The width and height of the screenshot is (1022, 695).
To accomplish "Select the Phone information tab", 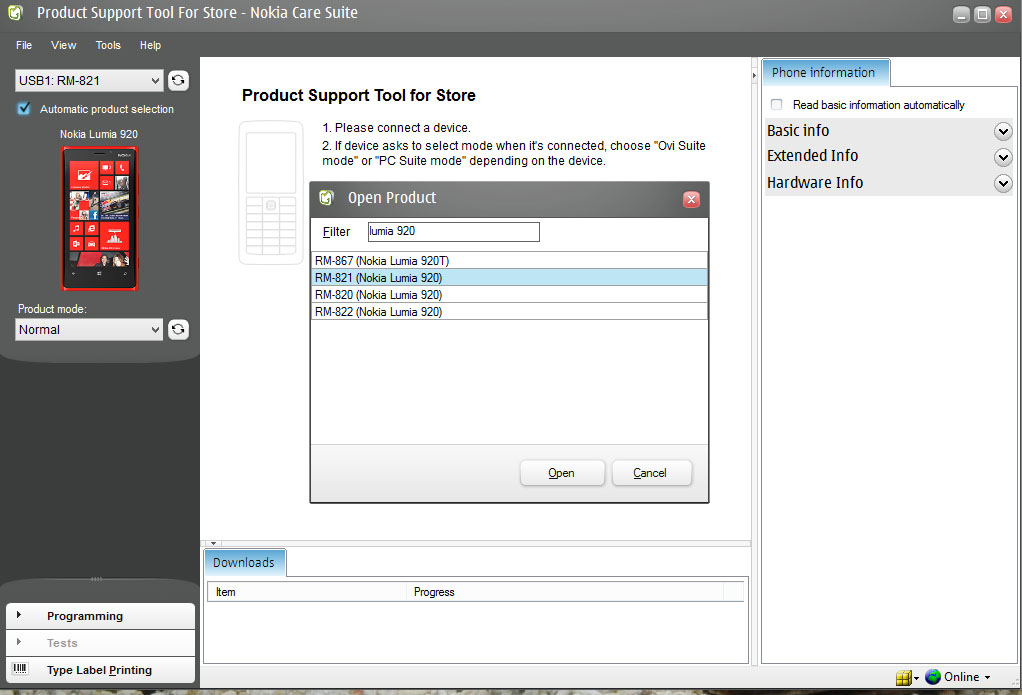I will click(825, 72).
